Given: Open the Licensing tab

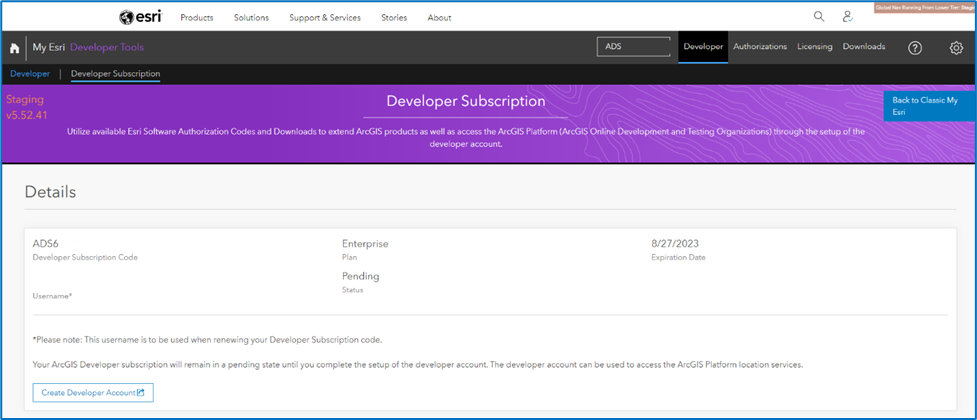Looking at the screenshot, I should pyautogui.click(x=815, y=46).
